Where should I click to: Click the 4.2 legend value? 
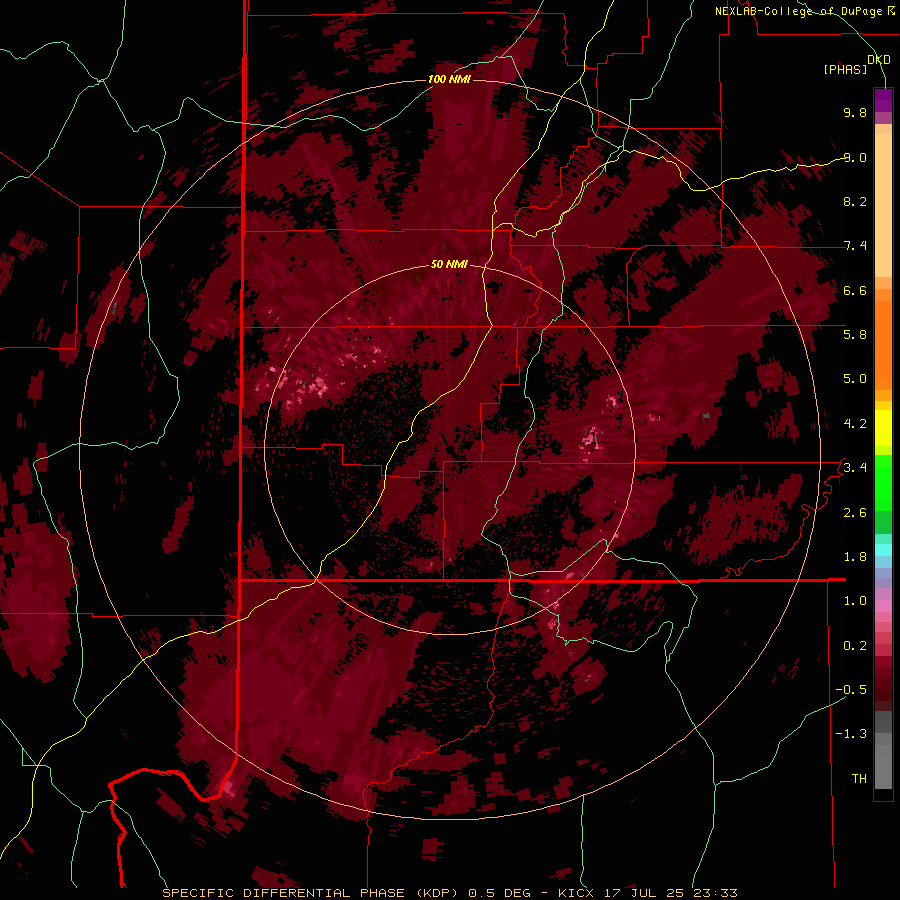point(855,424)
